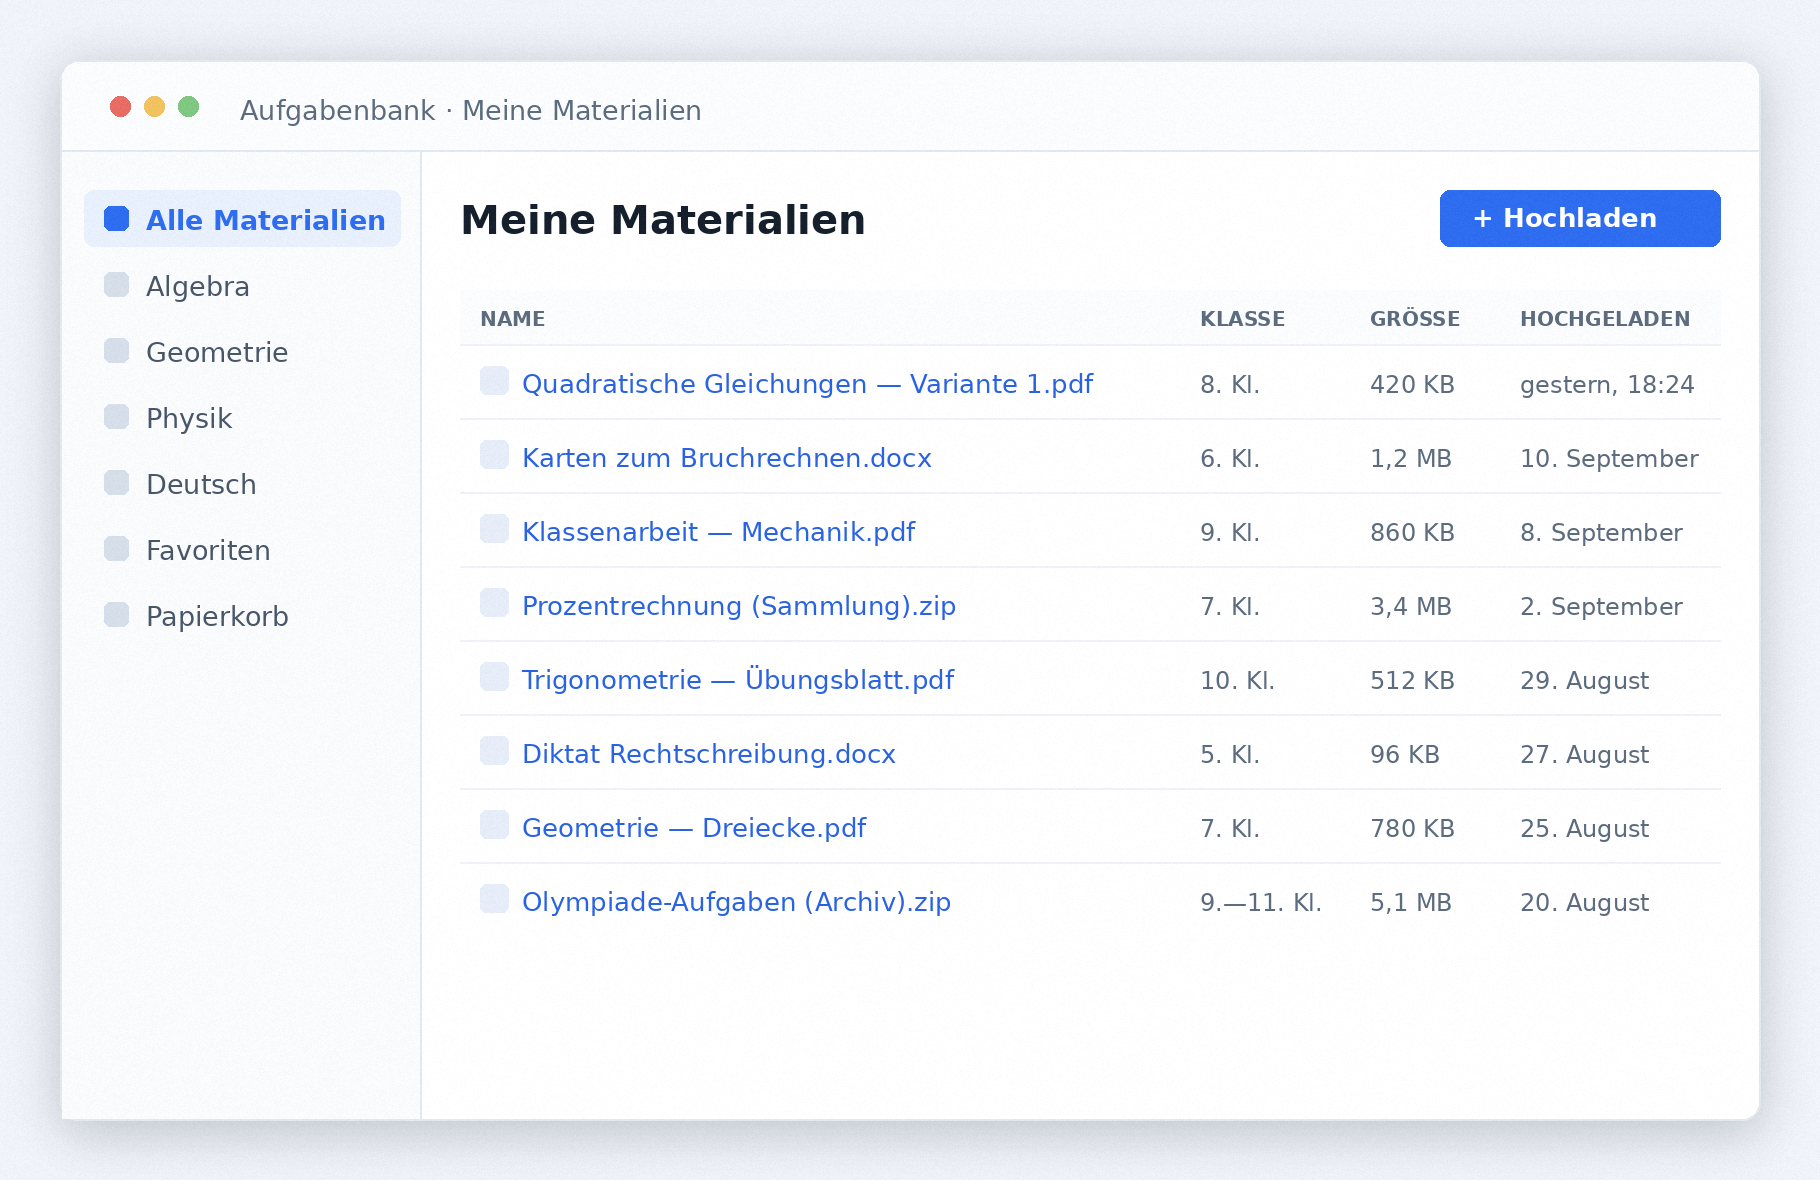Screen dimensions: 1820x1180
Task: Open Klassenarbeit — Mechanik.pdf file link
Action: [x=718, y=532]
